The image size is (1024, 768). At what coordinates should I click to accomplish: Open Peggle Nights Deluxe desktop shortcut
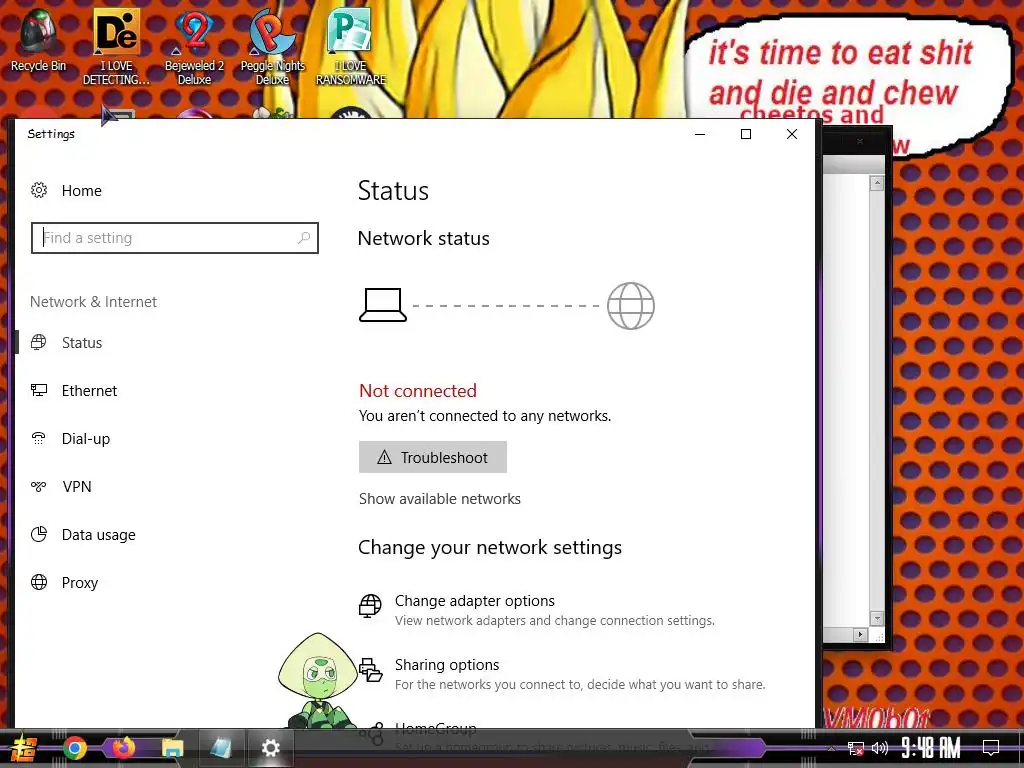[x=272, y=47]
